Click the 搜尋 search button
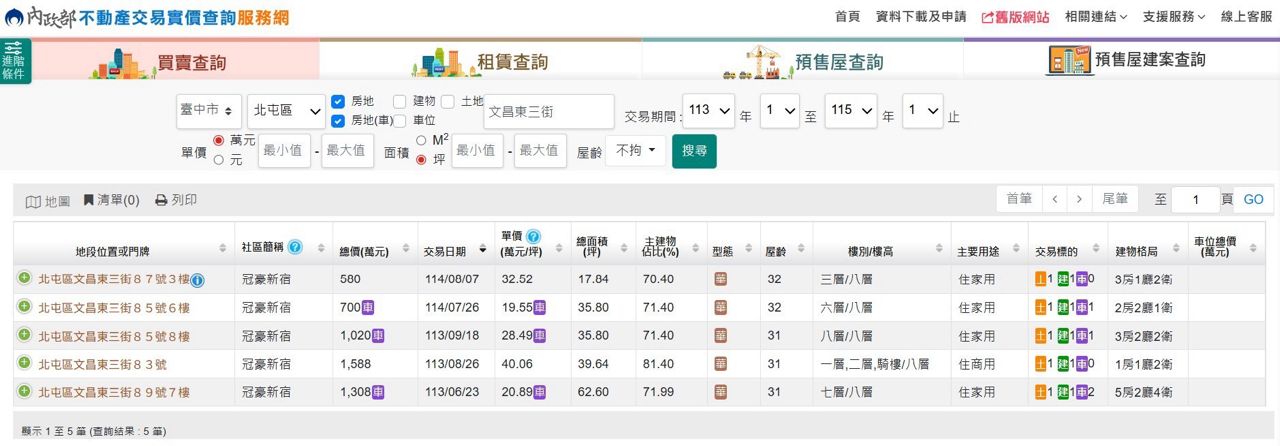 [x=694, y=151]
